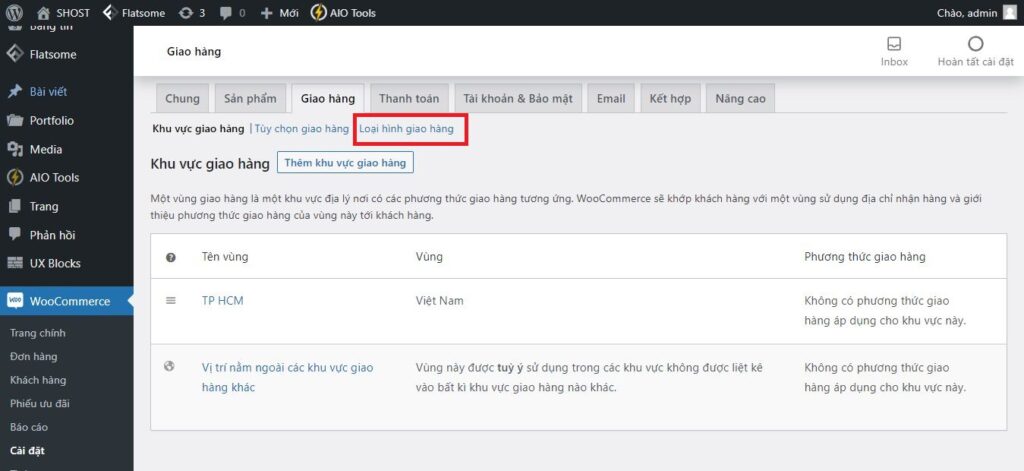Switch to the Thanh toán tab
This screenshot has height=471, width=1024.
pos(408,98)
